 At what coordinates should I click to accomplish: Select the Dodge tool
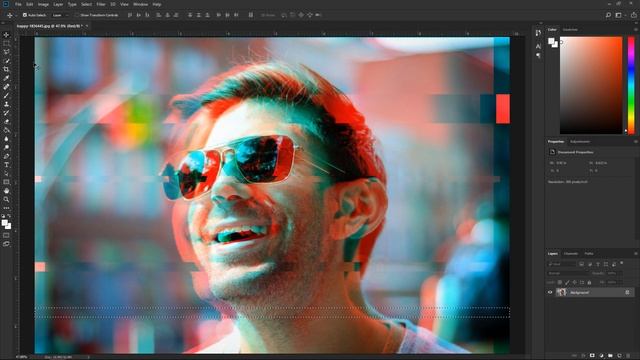[6, 147]
